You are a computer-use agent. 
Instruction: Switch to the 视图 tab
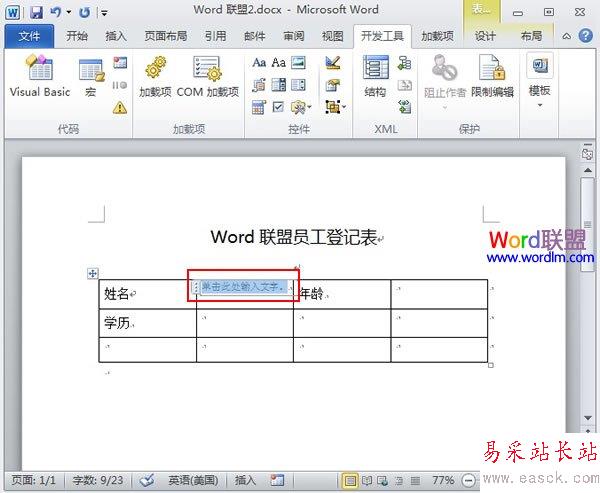tap(333, 36)
